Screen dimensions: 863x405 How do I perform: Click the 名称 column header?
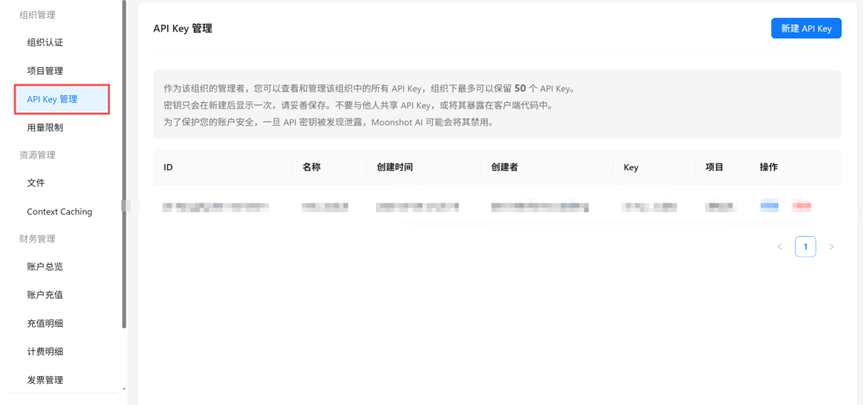311,167
